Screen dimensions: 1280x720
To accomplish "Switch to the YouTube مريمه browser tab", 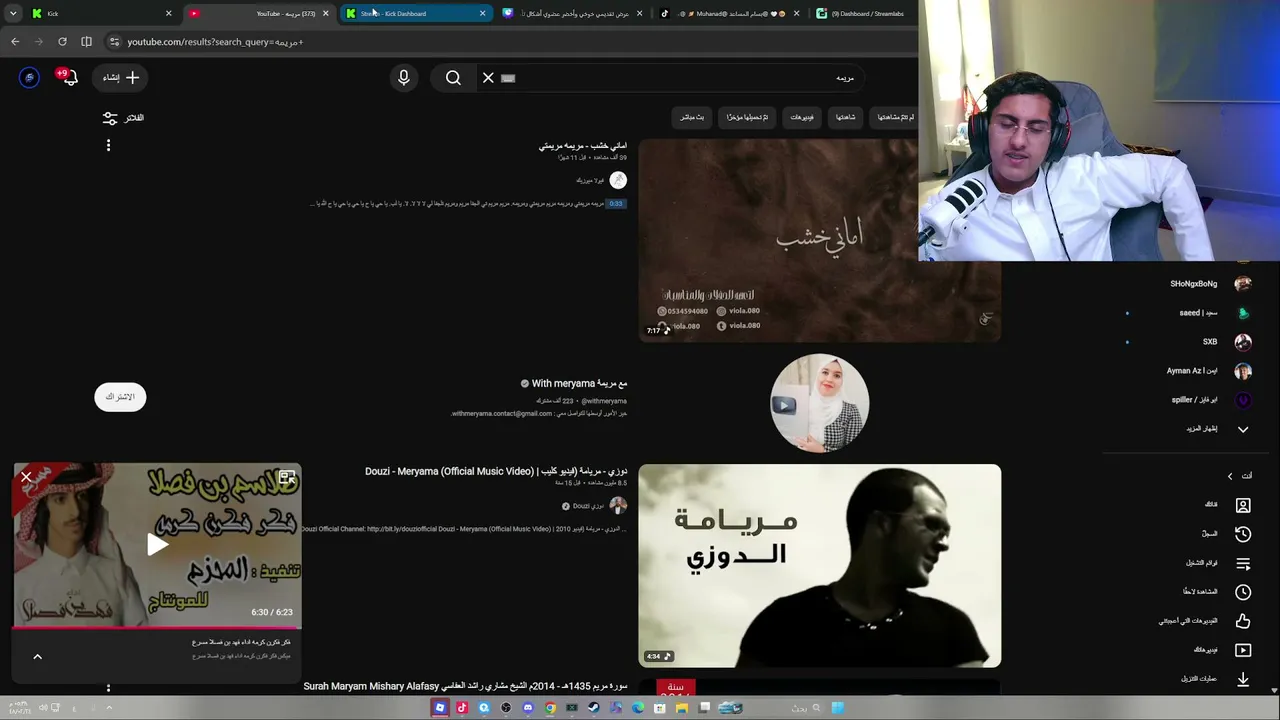I will 258,13.
